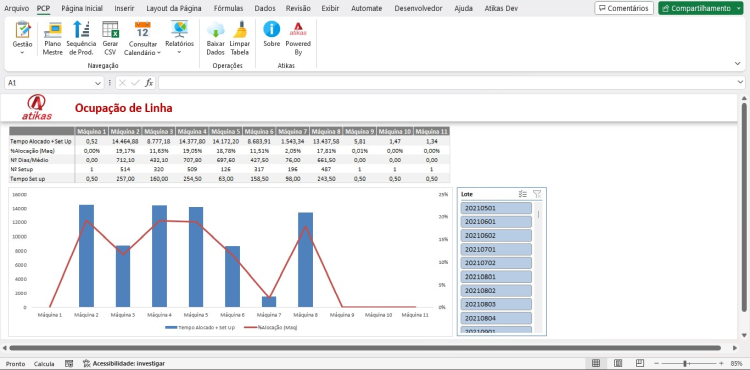Viewport: 750px width, 370px height.
Task: Open the Inserir tab
Action: [x=124, y=8]
